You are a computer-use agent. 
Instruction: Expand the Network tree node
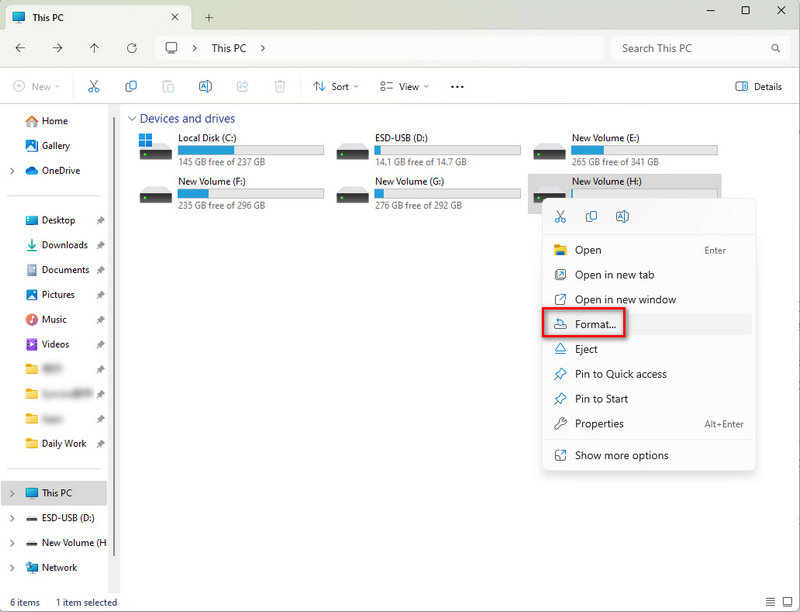(12, 568)
